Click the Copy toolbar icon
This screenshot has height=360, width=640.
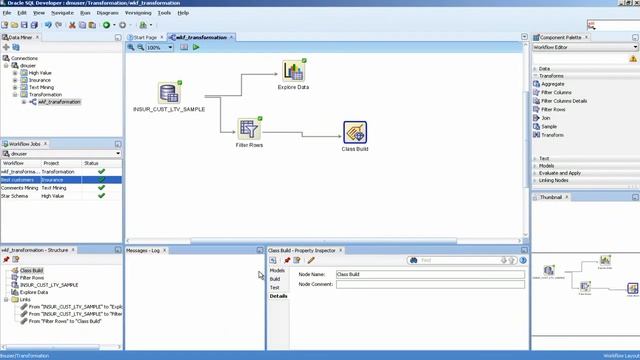pyautogui.click(x=82, y=25)
